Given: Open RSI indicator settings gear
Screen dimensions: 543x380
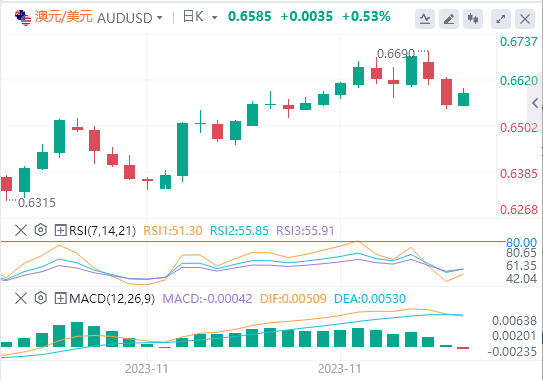Looking at the screenshot, I should [x=41, y=230].
